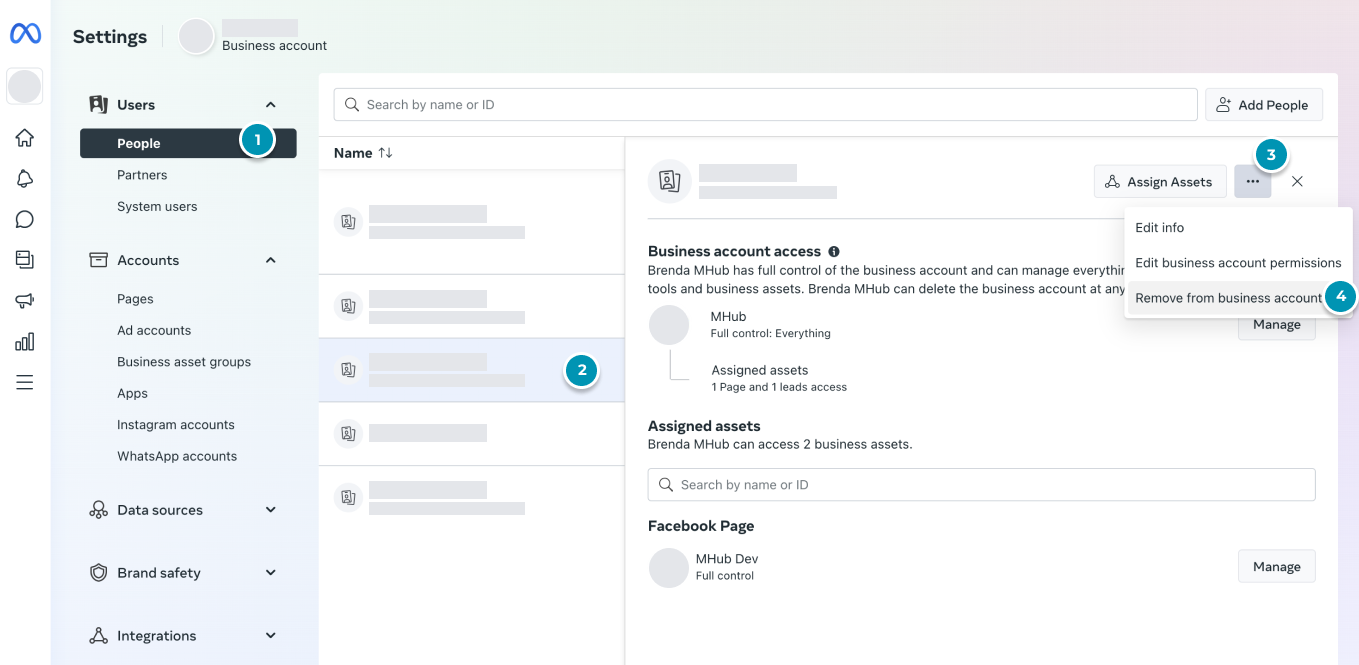Expand the Data sources chevron
1359x665 pixels.
tap(270, 510)
